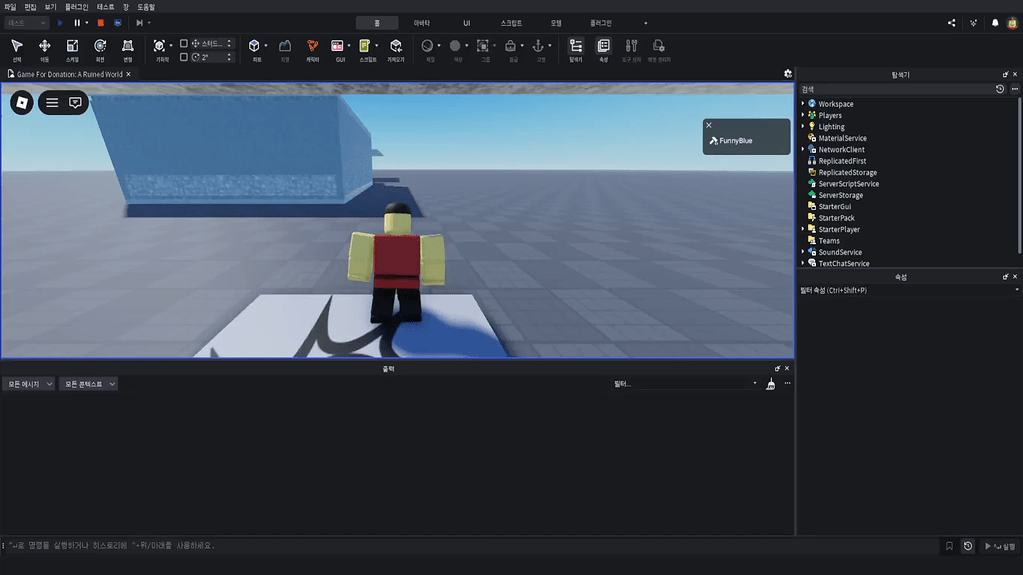This screenshot has width=1023, height=575.
Task: Click the Color (색상) circle icon
Action: click(455, 46)
